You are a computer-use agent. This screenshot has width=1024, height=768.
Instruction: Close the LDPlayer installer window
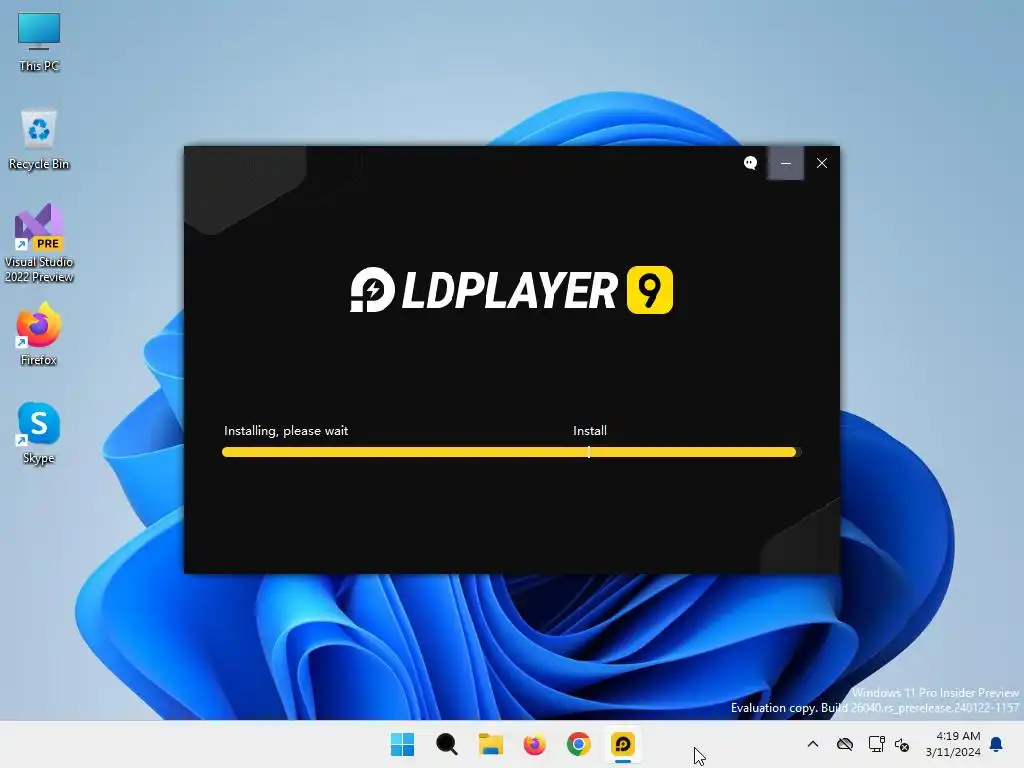[x=822, y=163]
